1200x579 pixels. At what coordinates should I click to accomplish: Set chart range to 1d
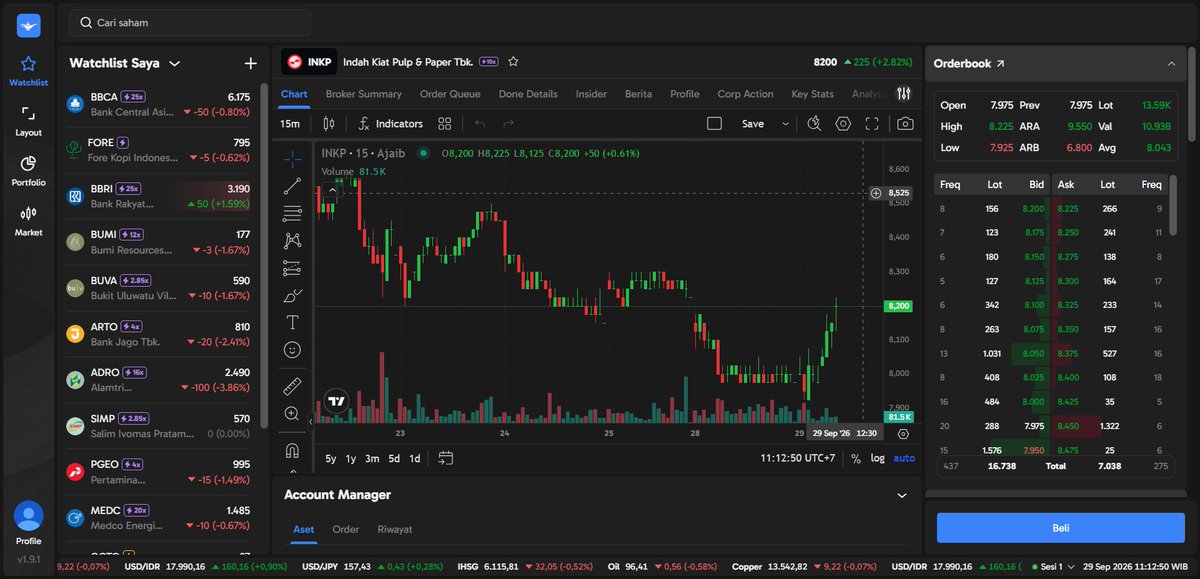(x=415, y=458)
